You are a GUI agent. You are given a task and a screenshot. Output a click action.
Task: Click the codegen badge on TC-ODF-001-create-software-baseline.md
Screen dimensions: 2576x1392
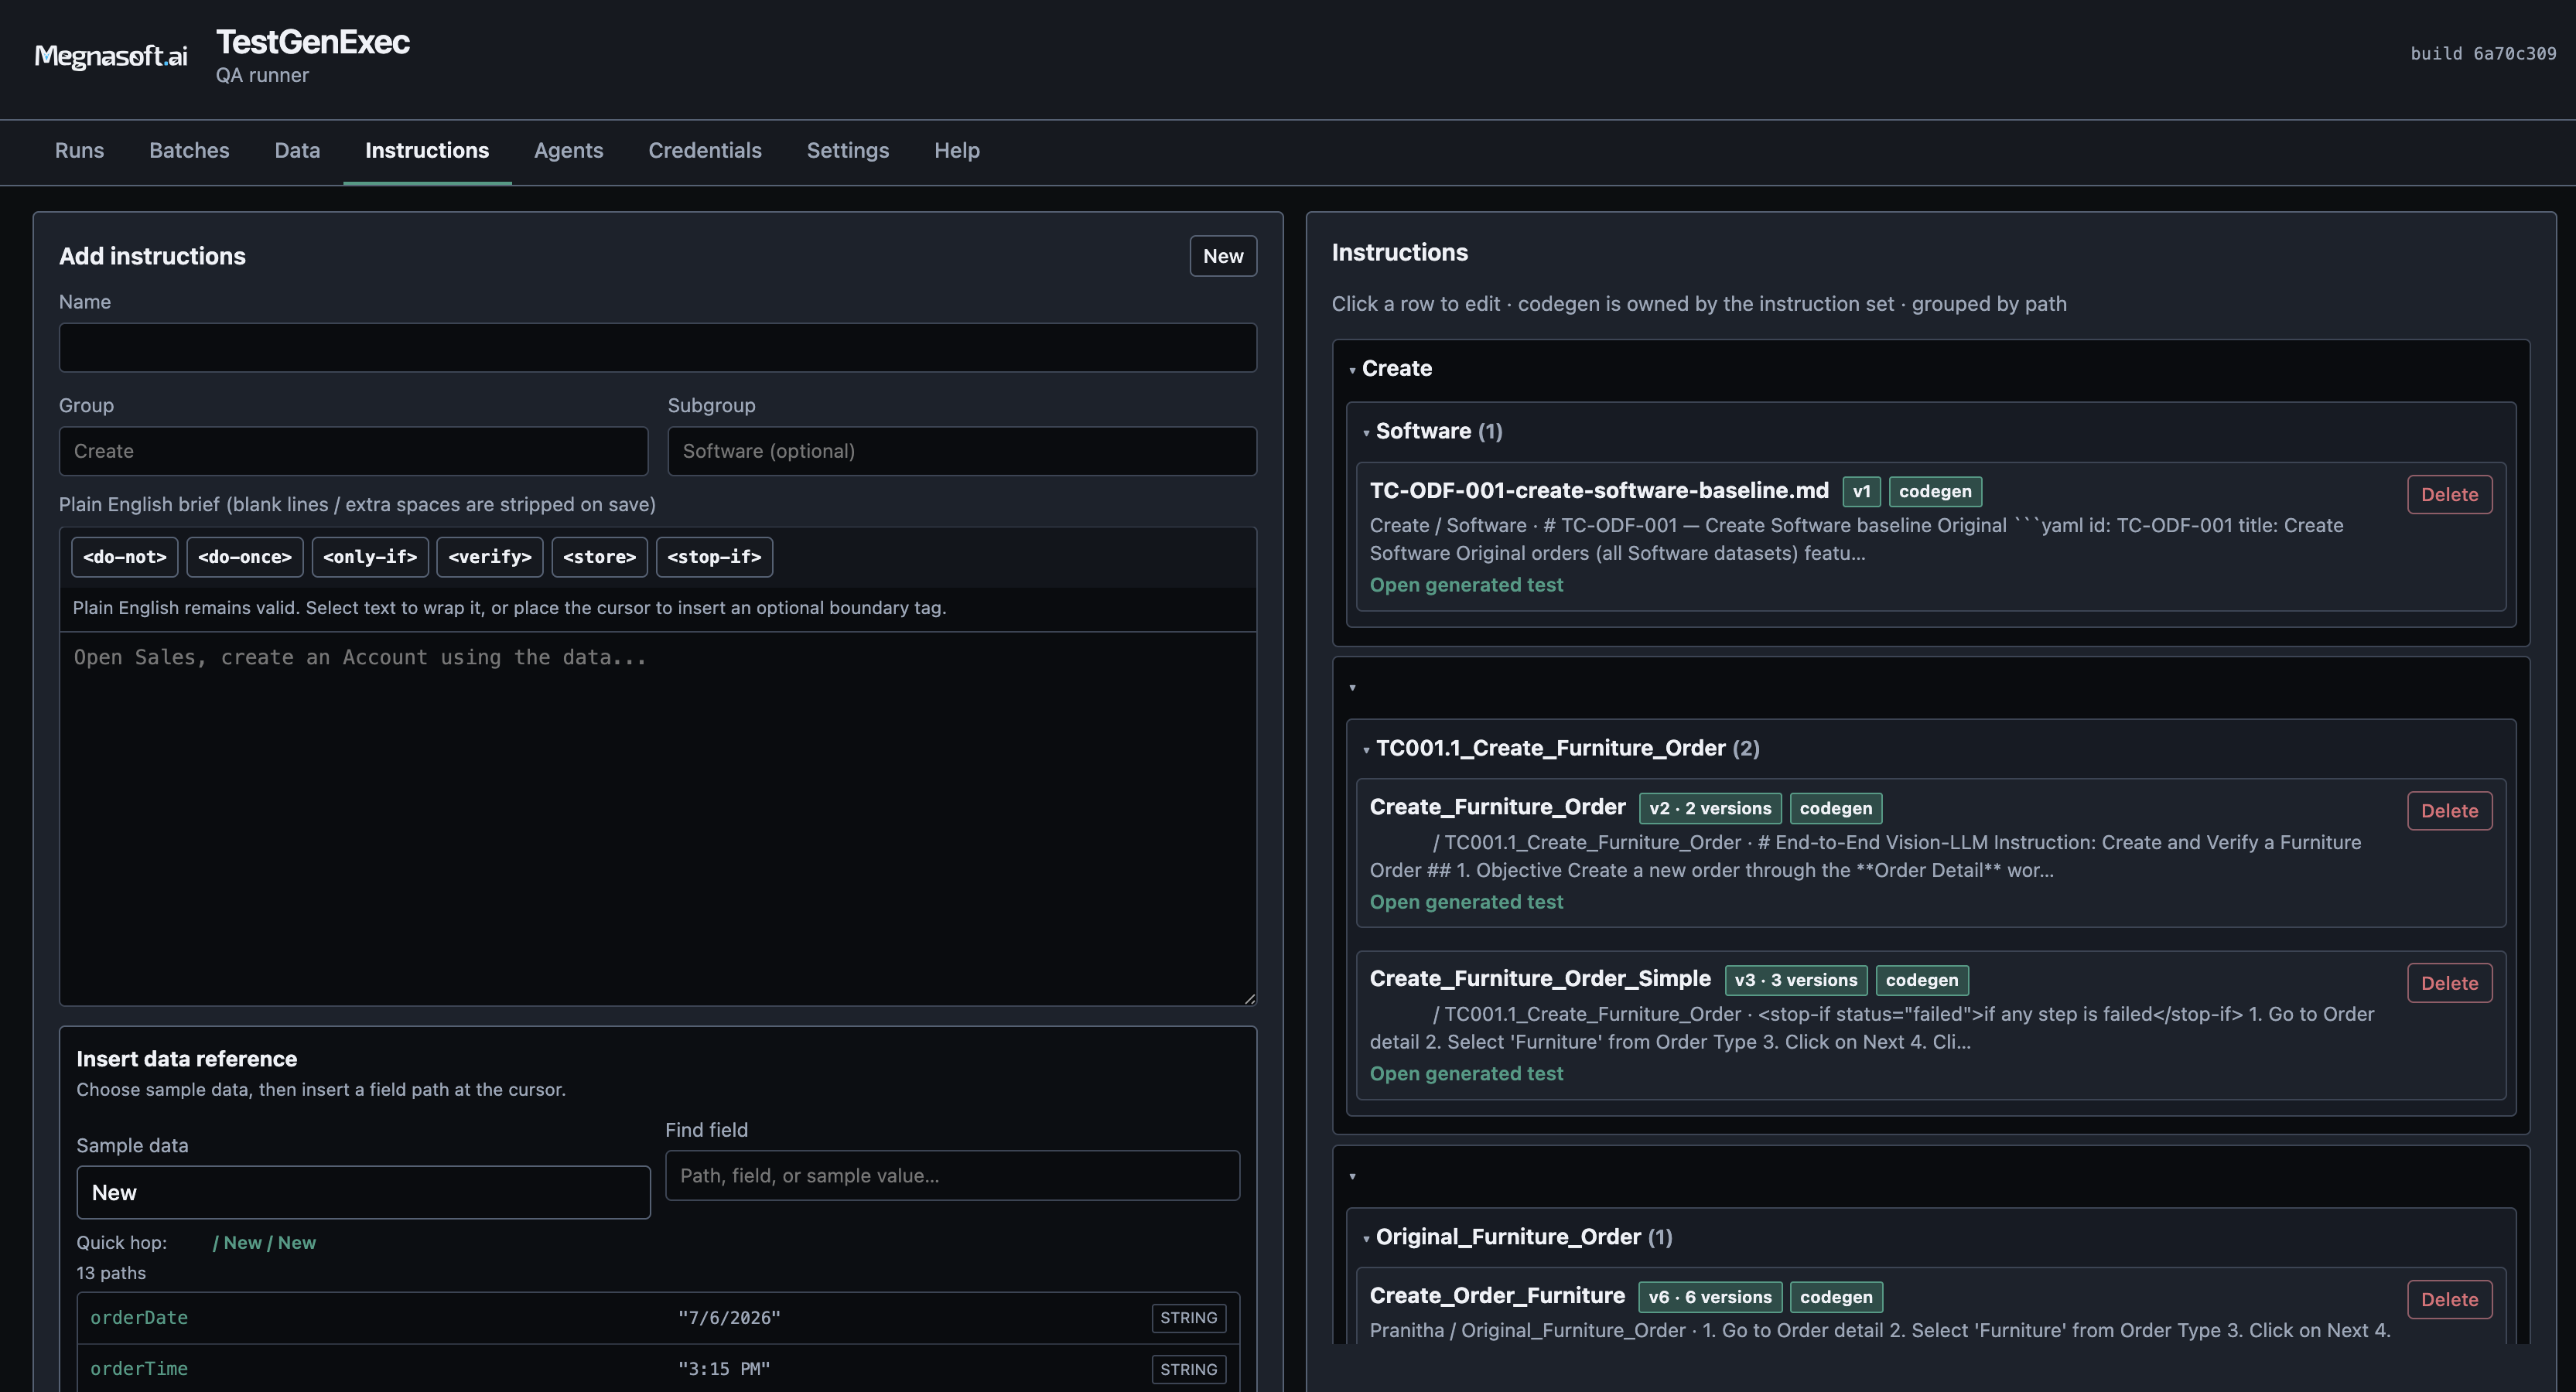click(x=1935, y=491)
